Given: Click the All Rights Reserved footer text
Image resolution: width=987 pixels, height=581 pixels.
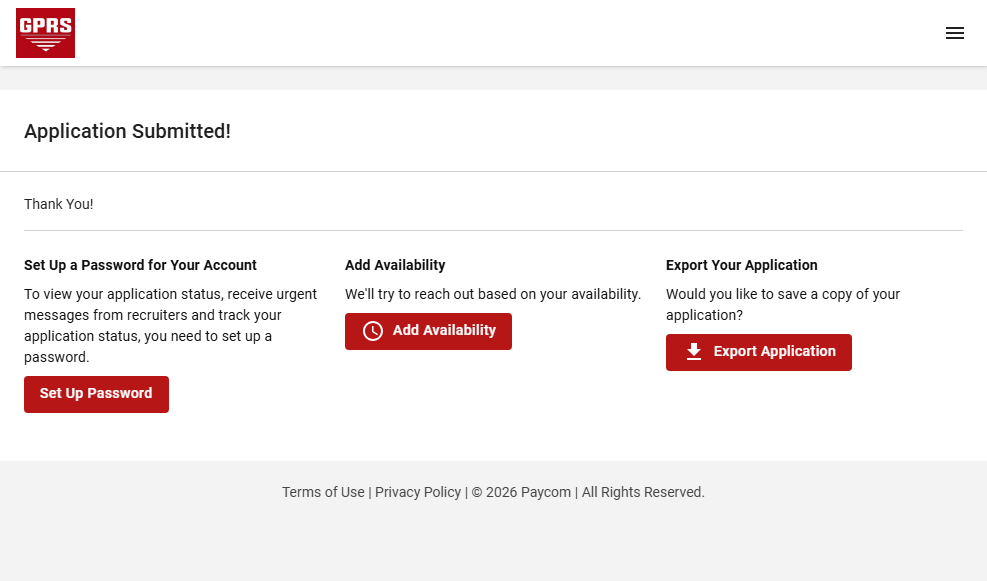Looking at the screenshot, I should tap(643, 492).
